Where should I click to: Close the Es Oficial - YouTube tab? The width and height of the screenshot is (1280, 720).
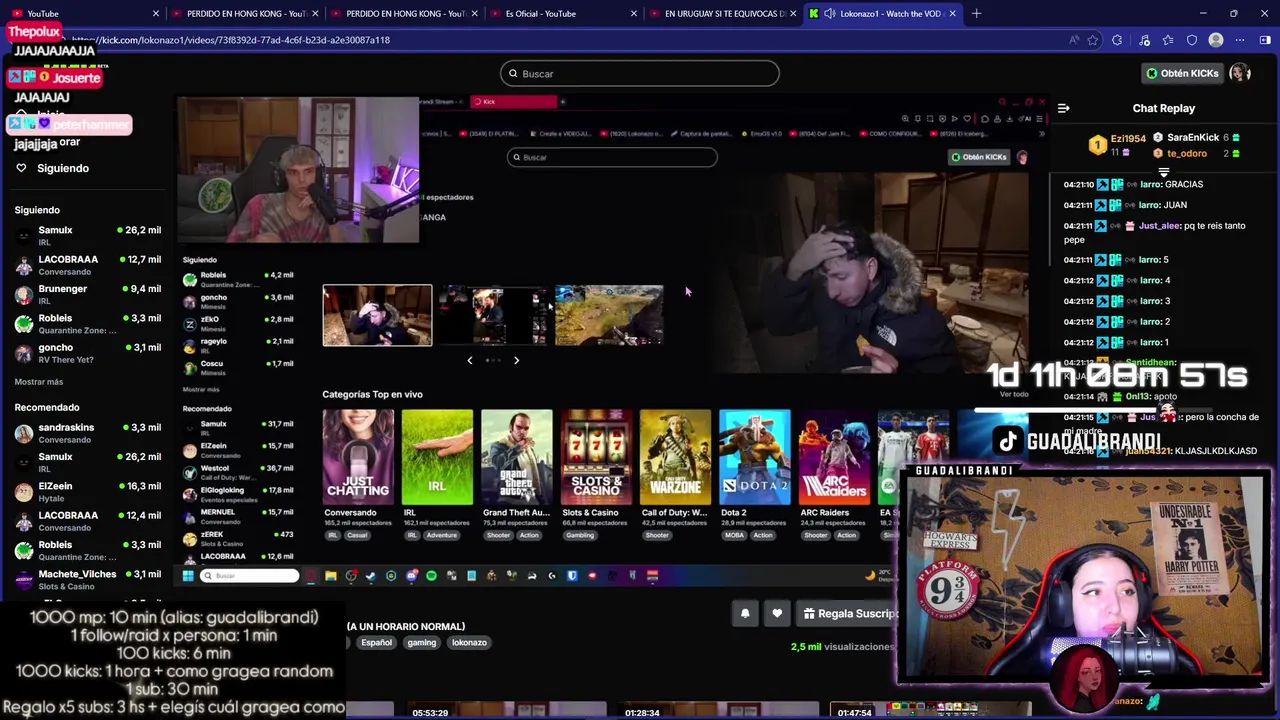click(x=634, y=14)
